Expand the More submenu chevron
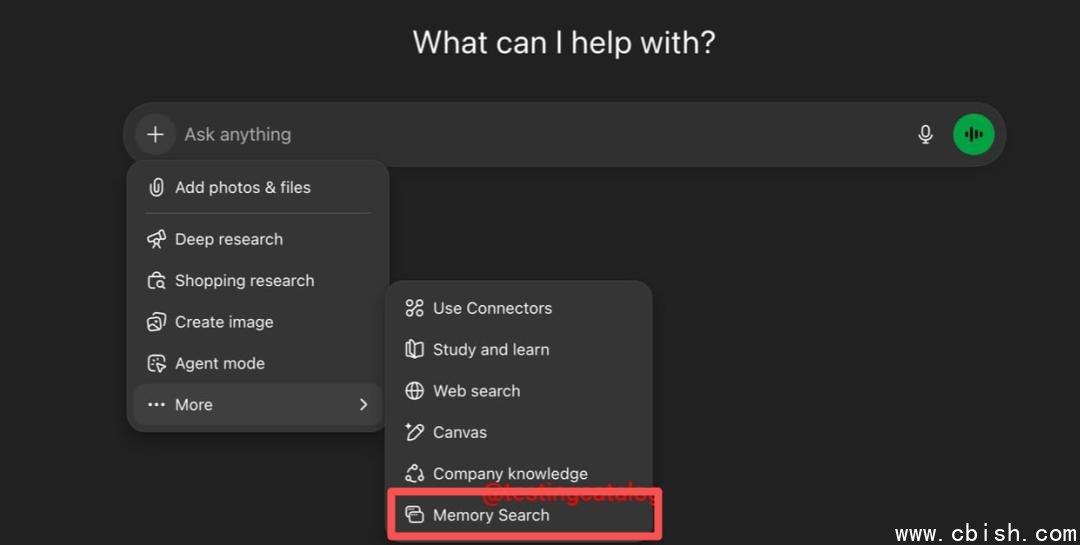The width and height of the screenshot is (1080, 545). (x=363, y=405)
